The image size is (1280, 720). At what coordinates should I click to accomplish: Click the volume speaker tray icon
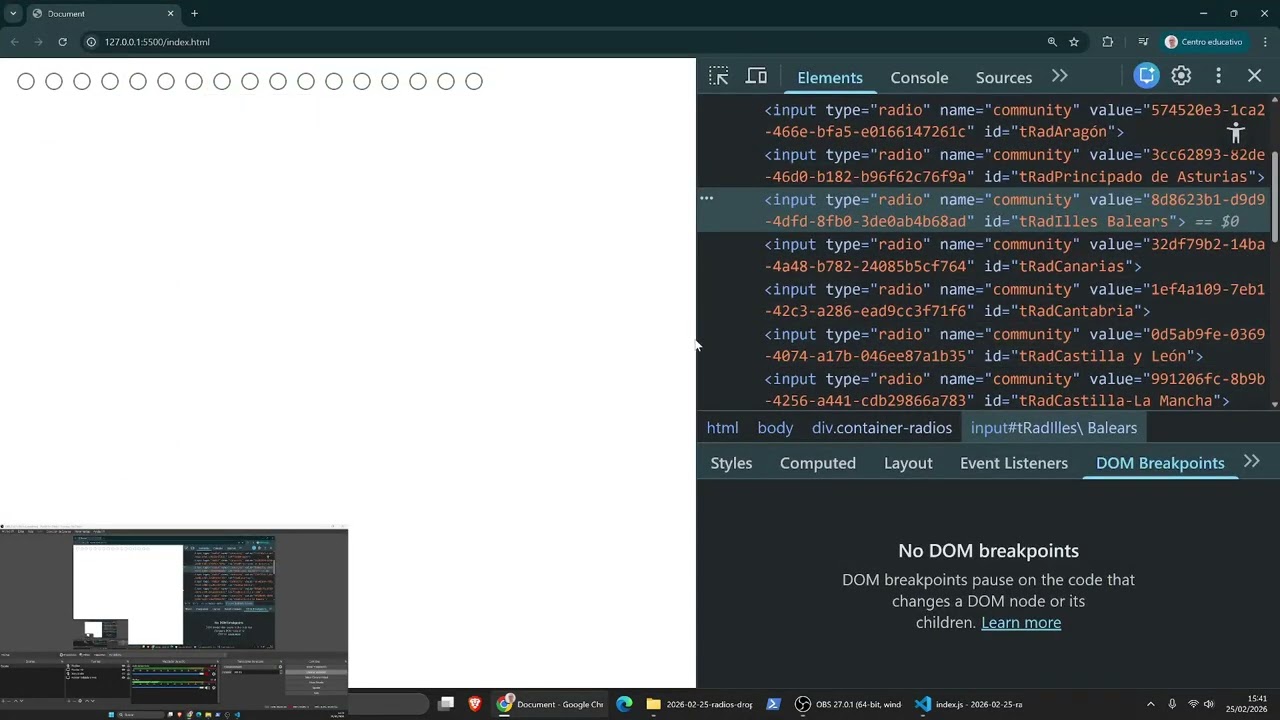point(1209,704)
